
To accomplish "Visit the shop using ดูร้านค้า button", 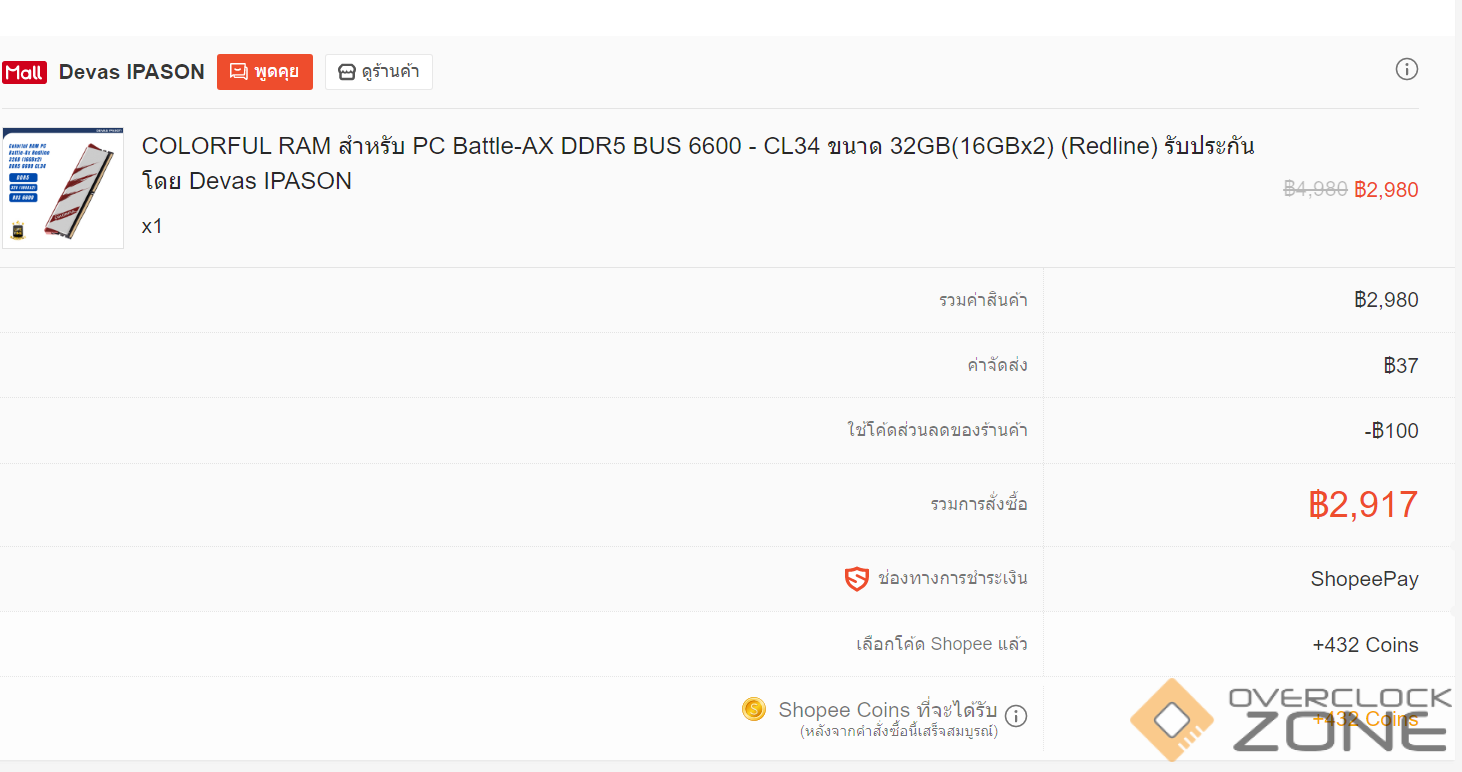I will [x=379, y=72].
